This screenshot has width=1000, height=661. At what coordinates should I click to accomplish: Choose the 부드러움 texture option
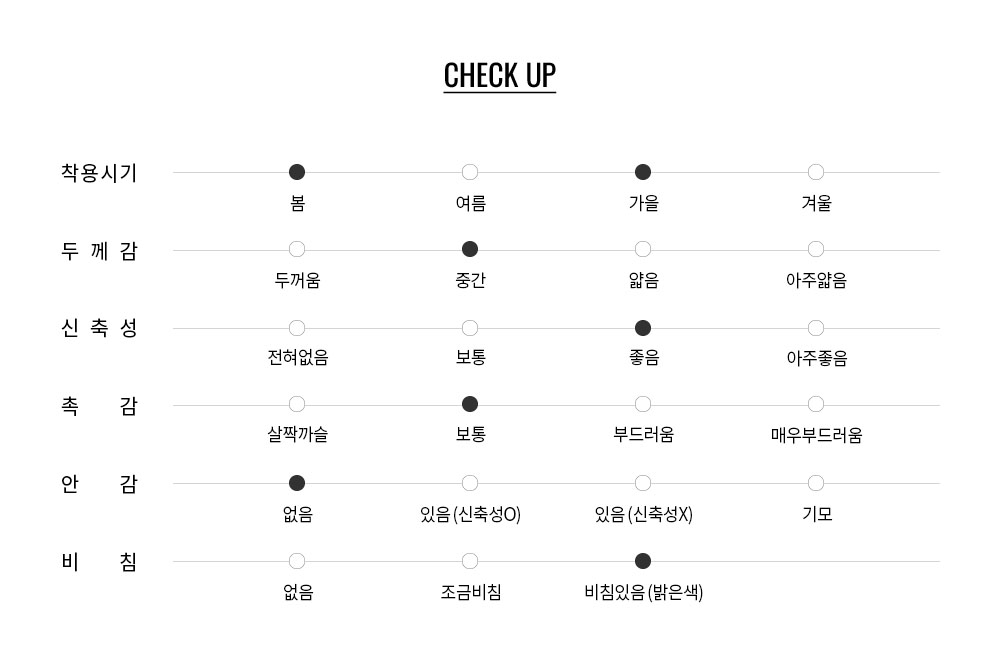click(643, 405)
